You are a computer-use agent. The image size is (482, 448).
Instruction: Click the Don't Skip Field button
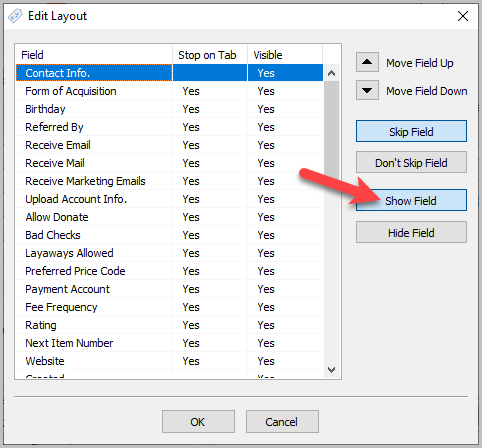[x=411, y=162]
